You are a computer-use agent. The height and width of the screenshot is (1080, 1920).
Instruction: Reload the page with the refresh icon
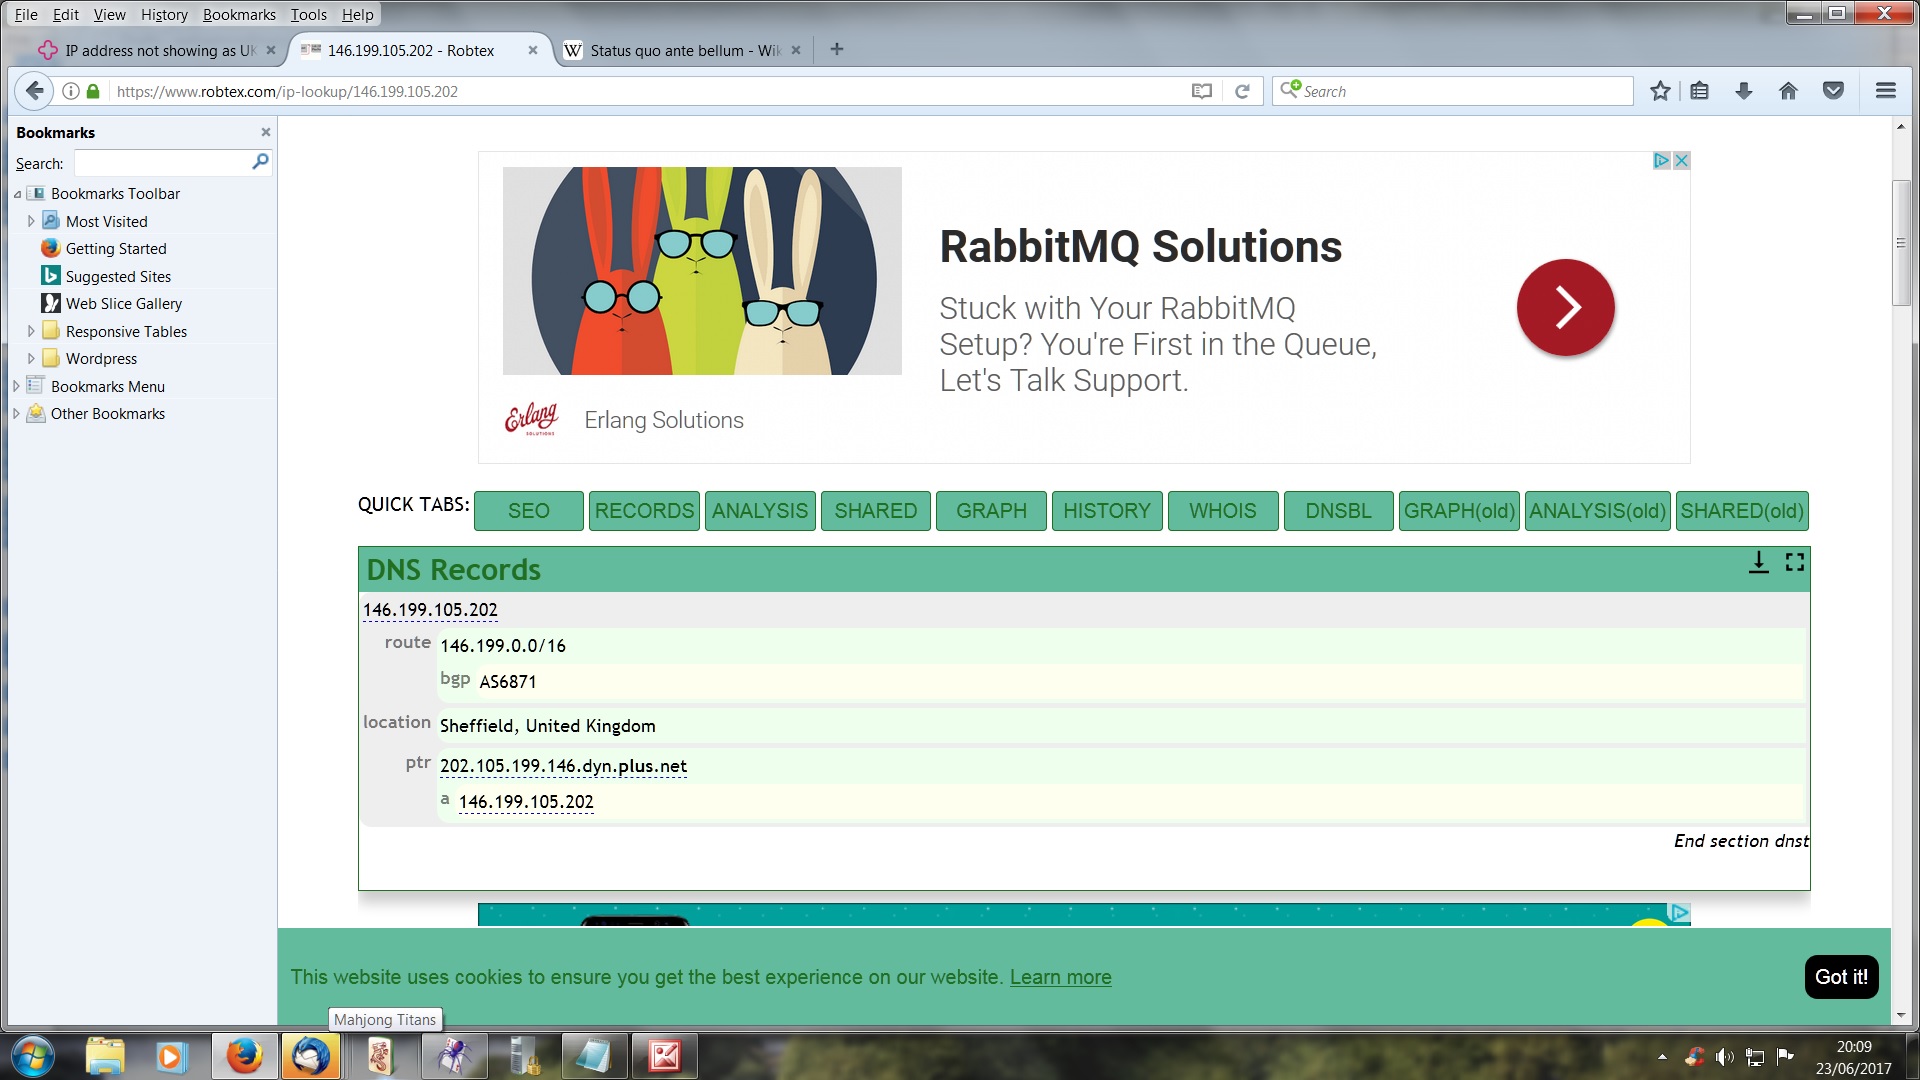pos(1242,91)
